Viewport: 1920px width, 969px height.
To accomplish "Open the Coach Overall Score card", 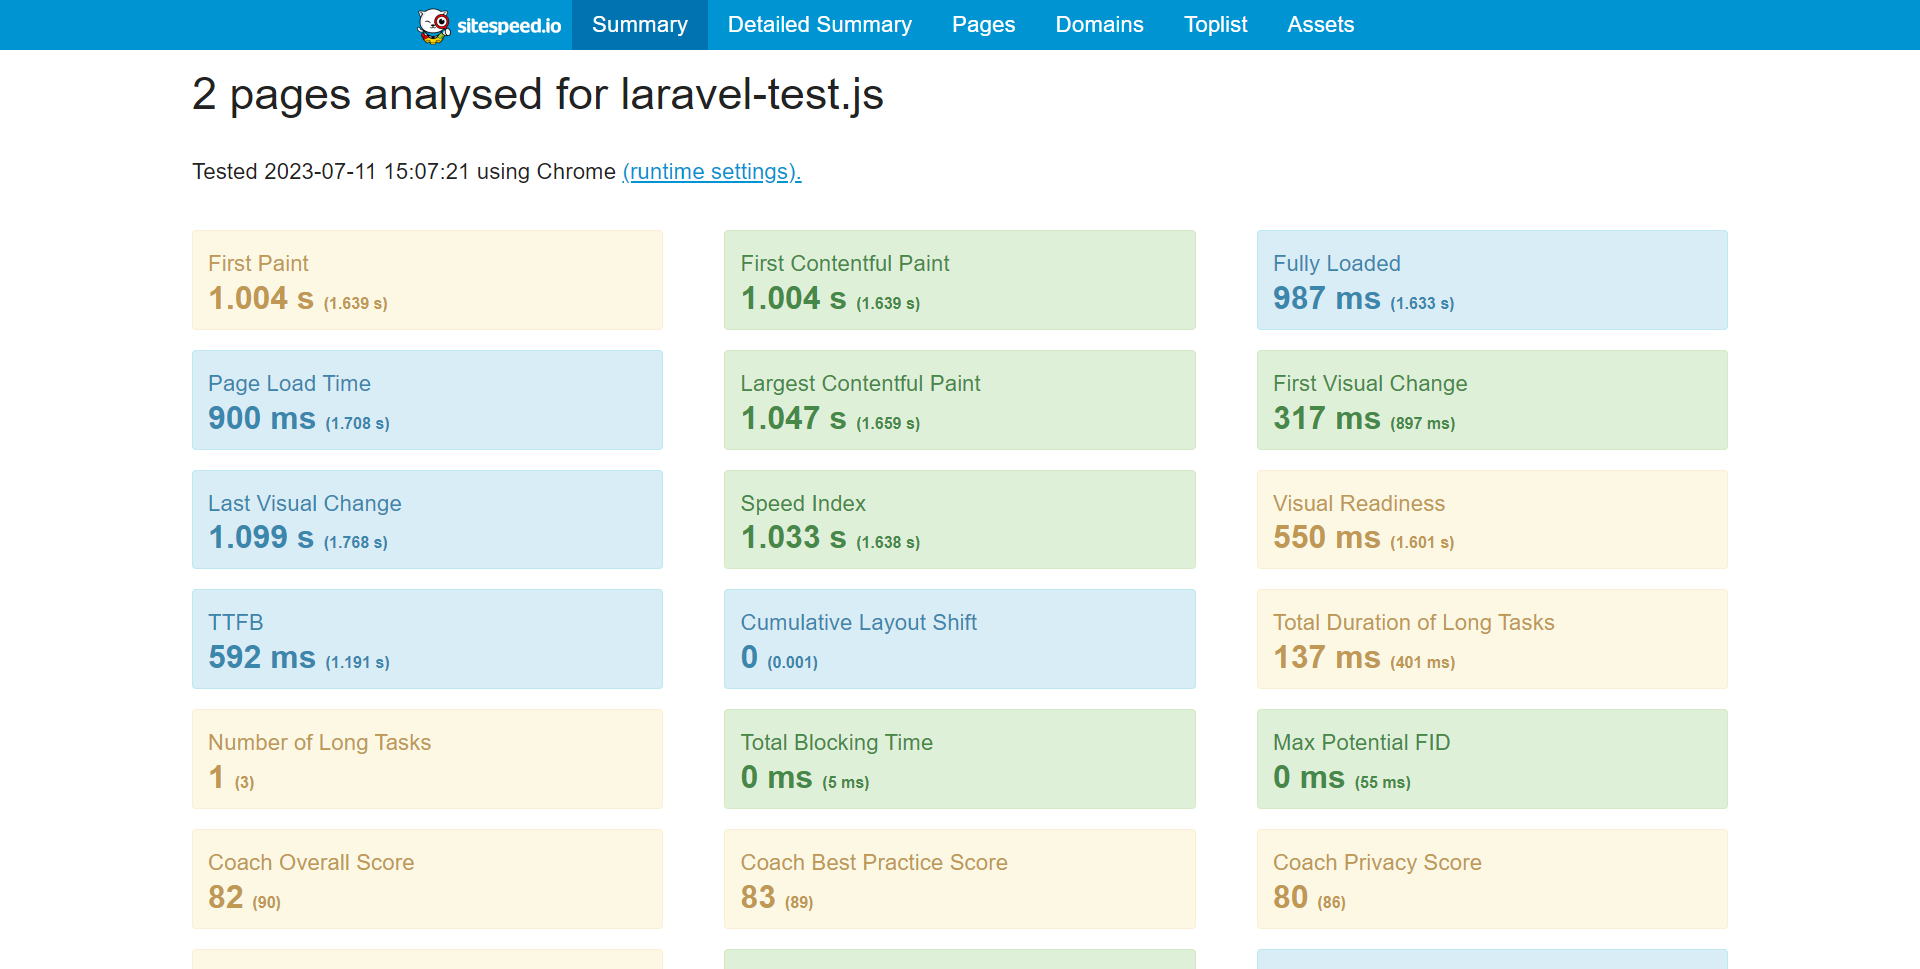I will 427,879.
